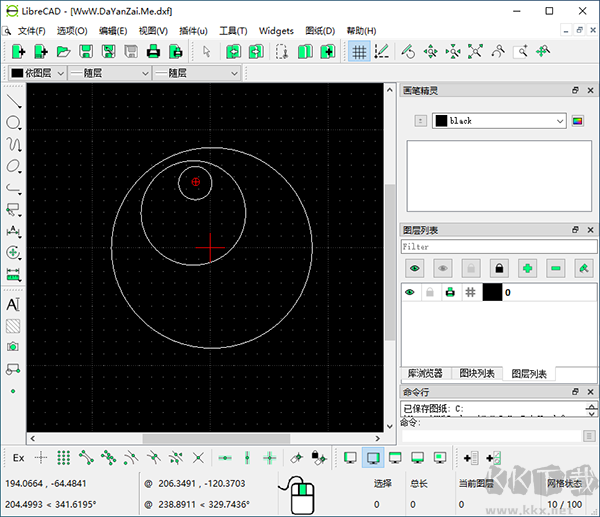Click the black color swatch of layer 0
Image resolution: width=600 pixels, height=517 pixels.
492,292
